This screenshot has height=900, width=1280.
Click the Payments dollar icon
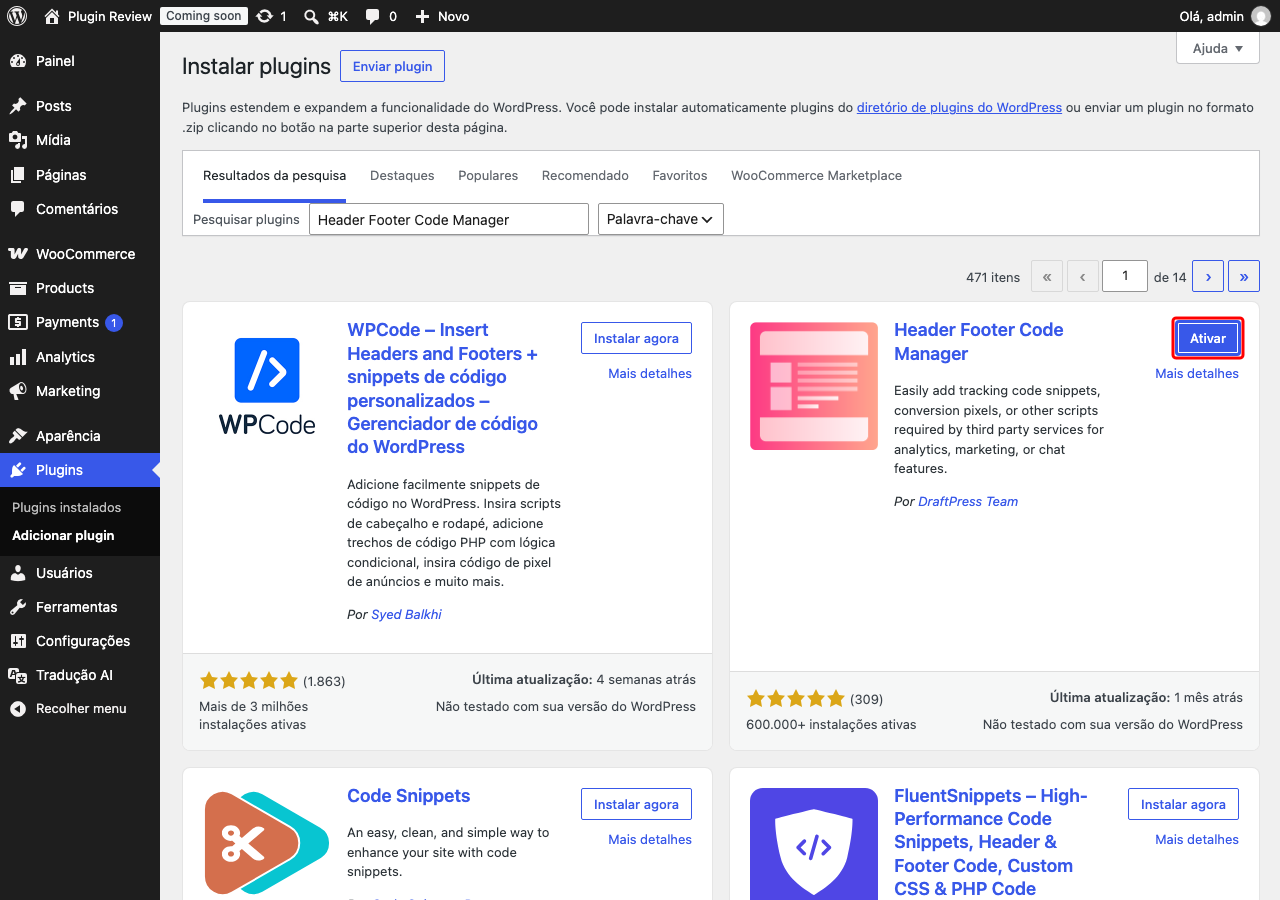coord(18,322)
